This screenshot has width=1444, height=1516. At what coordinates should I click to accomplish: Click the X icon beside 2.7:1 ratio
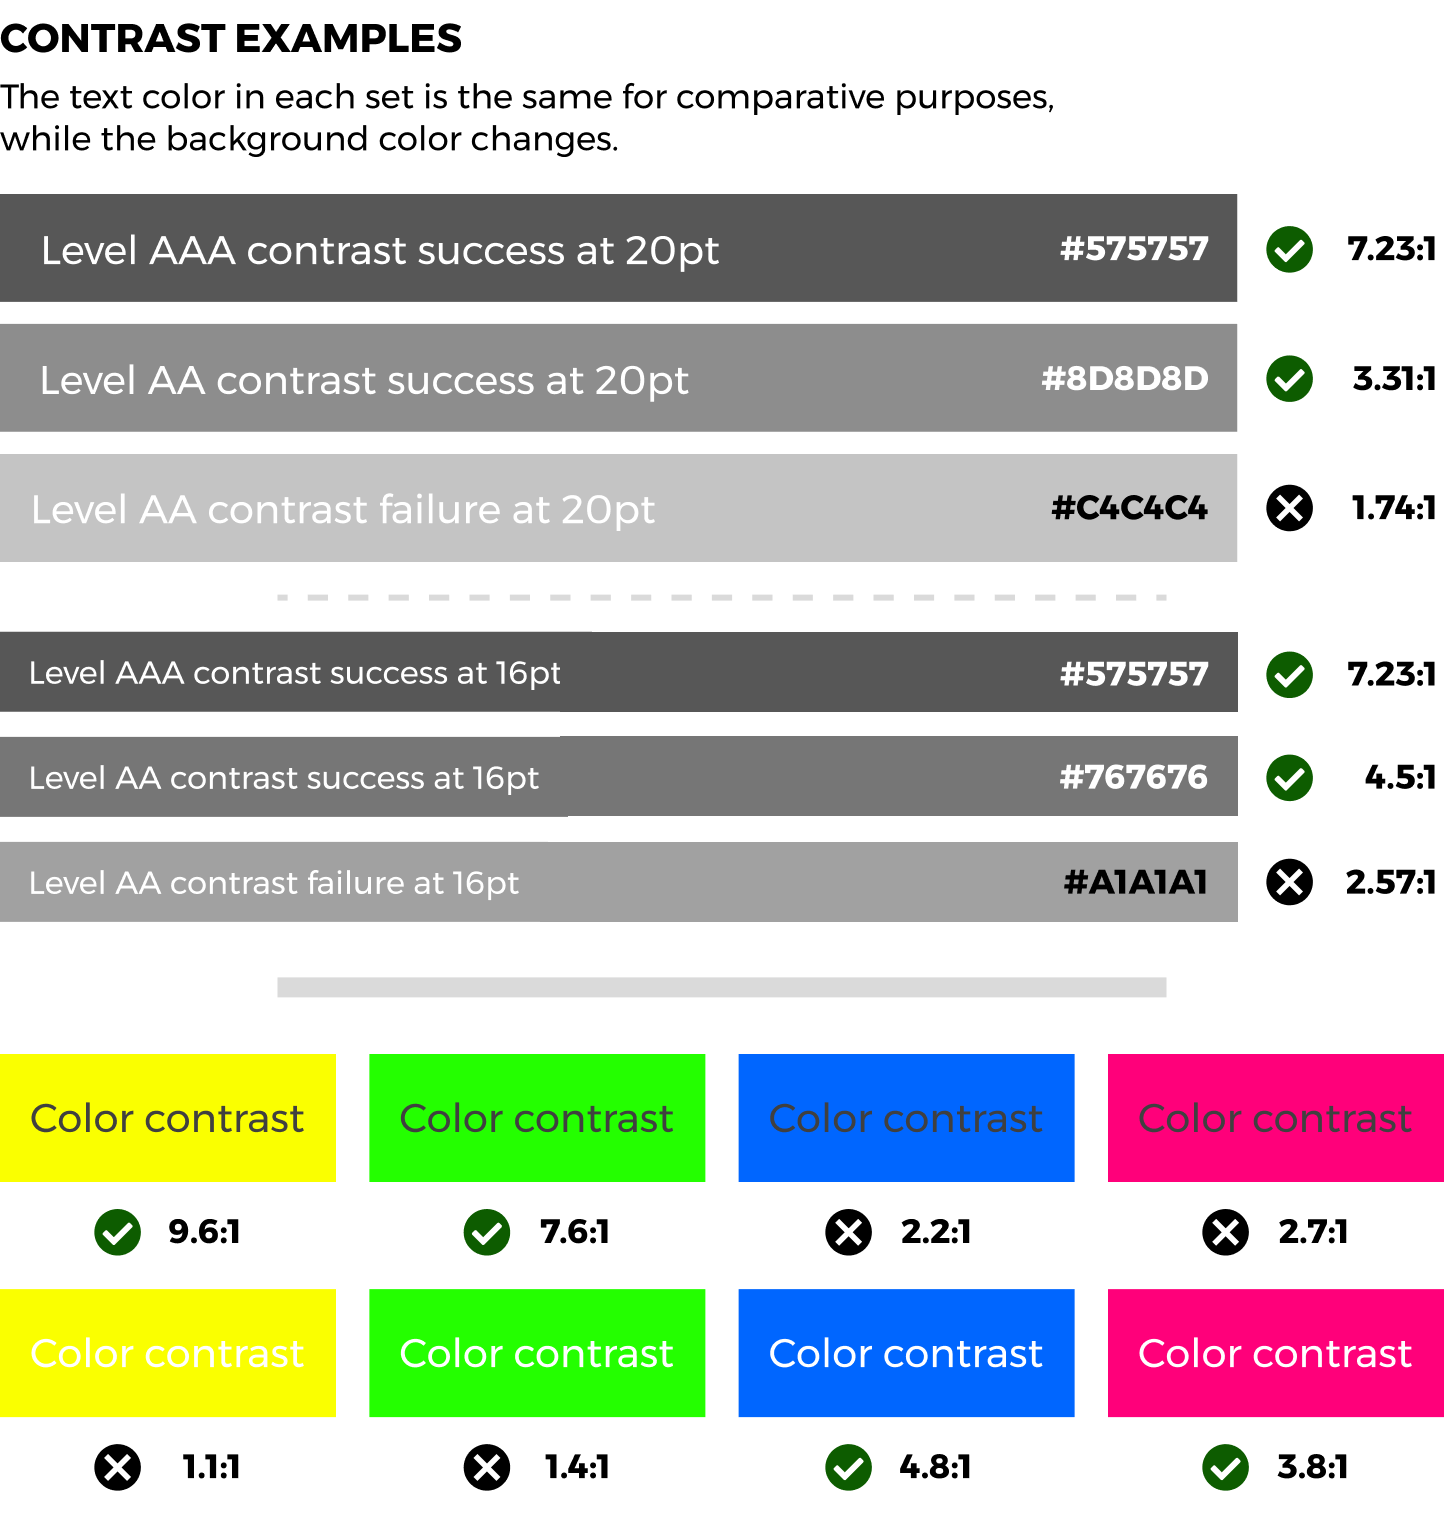pyautogui.click(x=1226, y=1232)
